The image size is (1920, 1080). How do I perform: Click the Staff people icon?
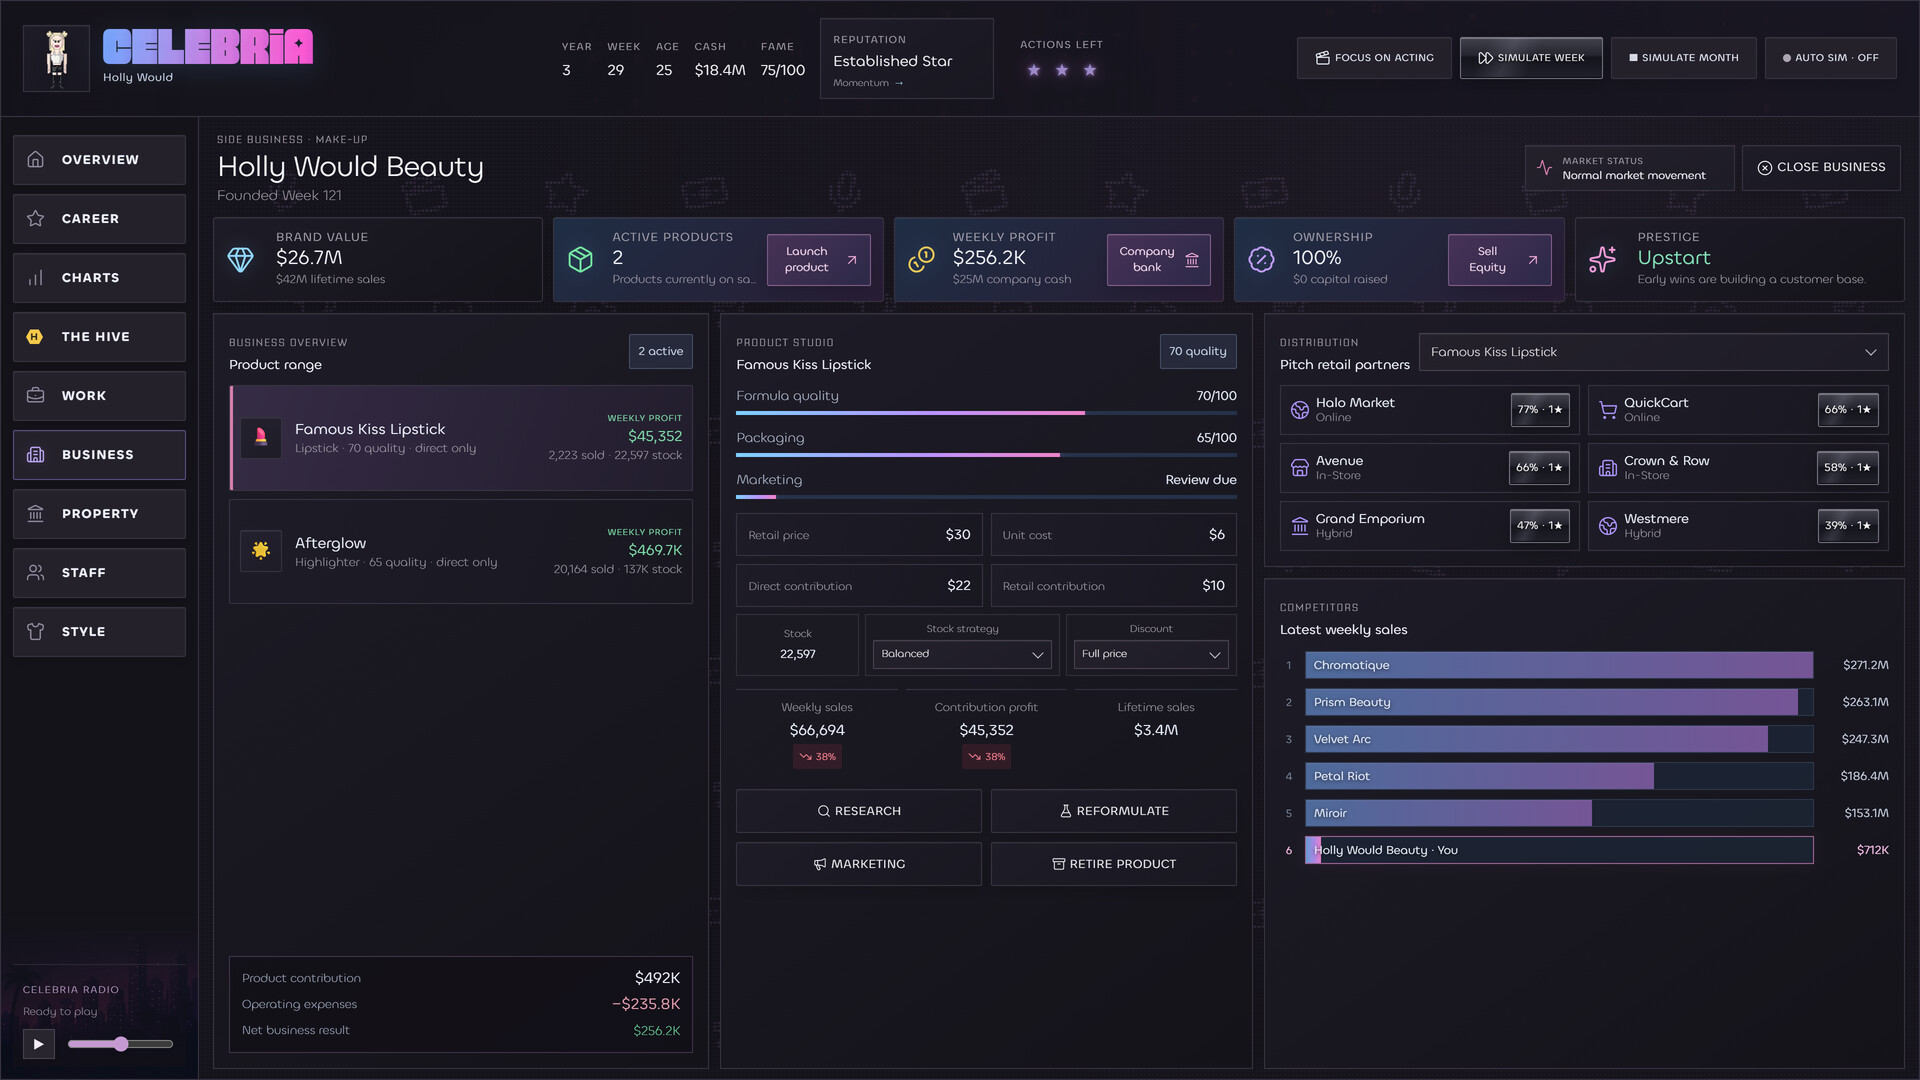pos(36,573)
